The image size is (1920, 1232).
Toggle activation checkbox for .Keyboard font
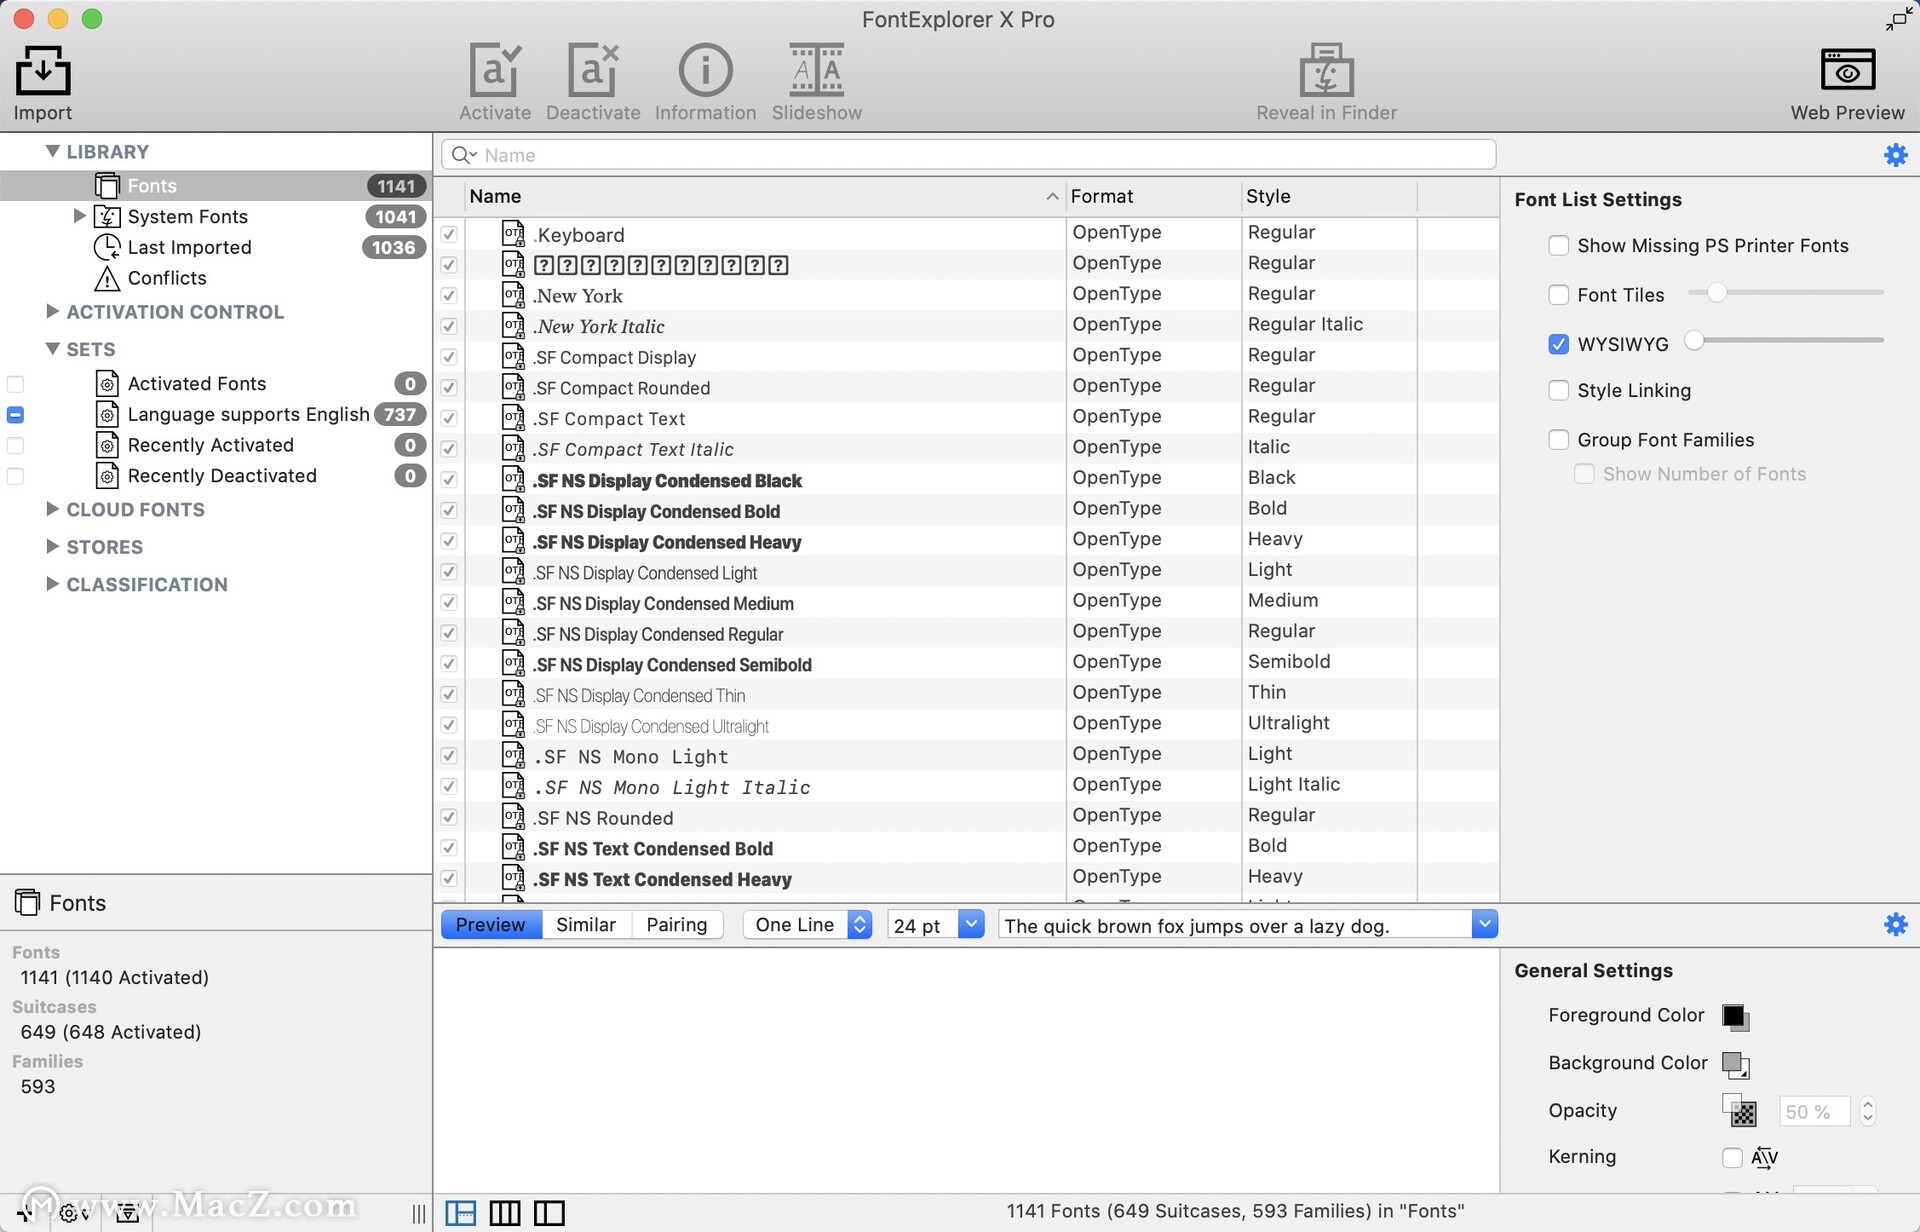[x=449, y=234]
